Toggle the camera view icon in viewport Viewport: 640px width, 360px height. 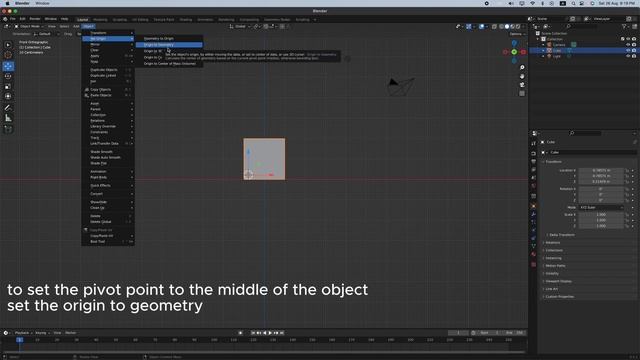click(x=522, y=85)
